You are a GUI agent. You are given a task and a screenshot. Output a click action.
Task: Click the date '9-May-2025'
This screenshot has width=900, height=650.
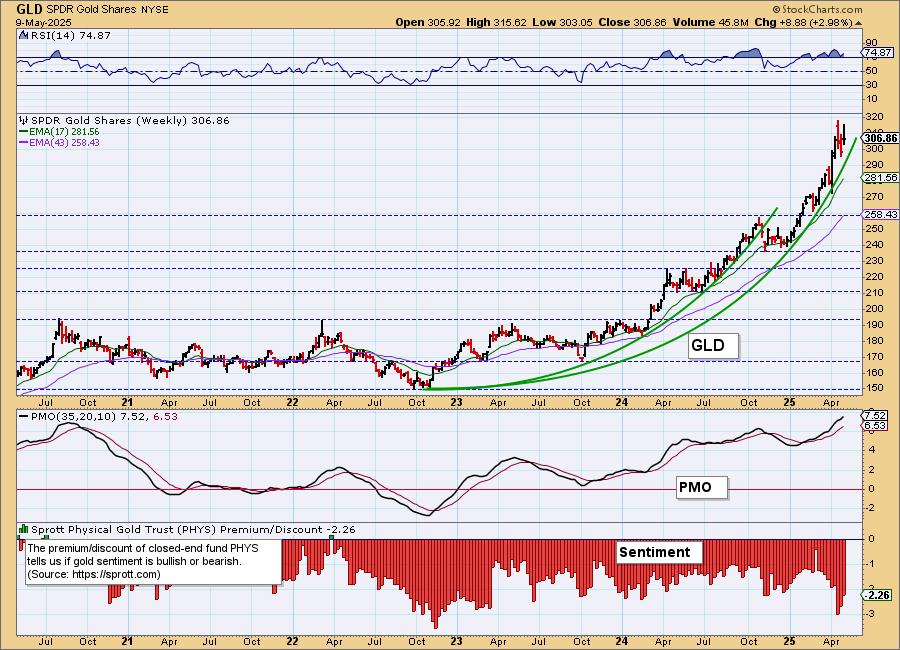(x=44, y=22)
